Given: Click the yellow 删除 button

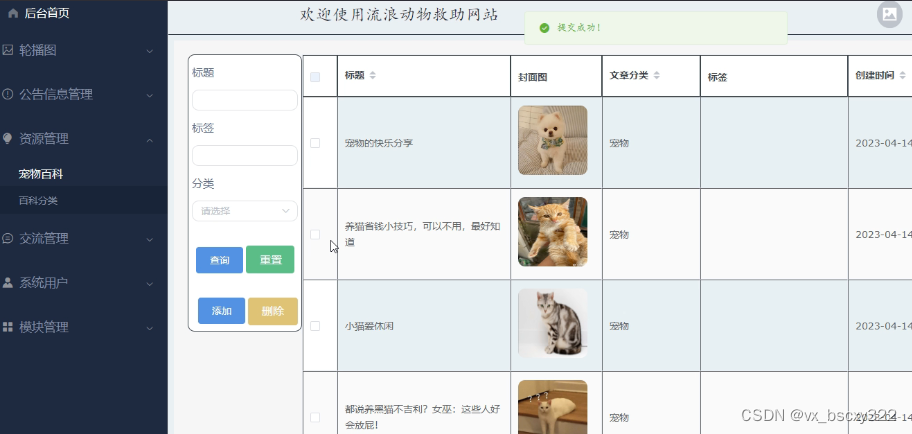Looking at the screenshot, I should [x=273, y=311].
